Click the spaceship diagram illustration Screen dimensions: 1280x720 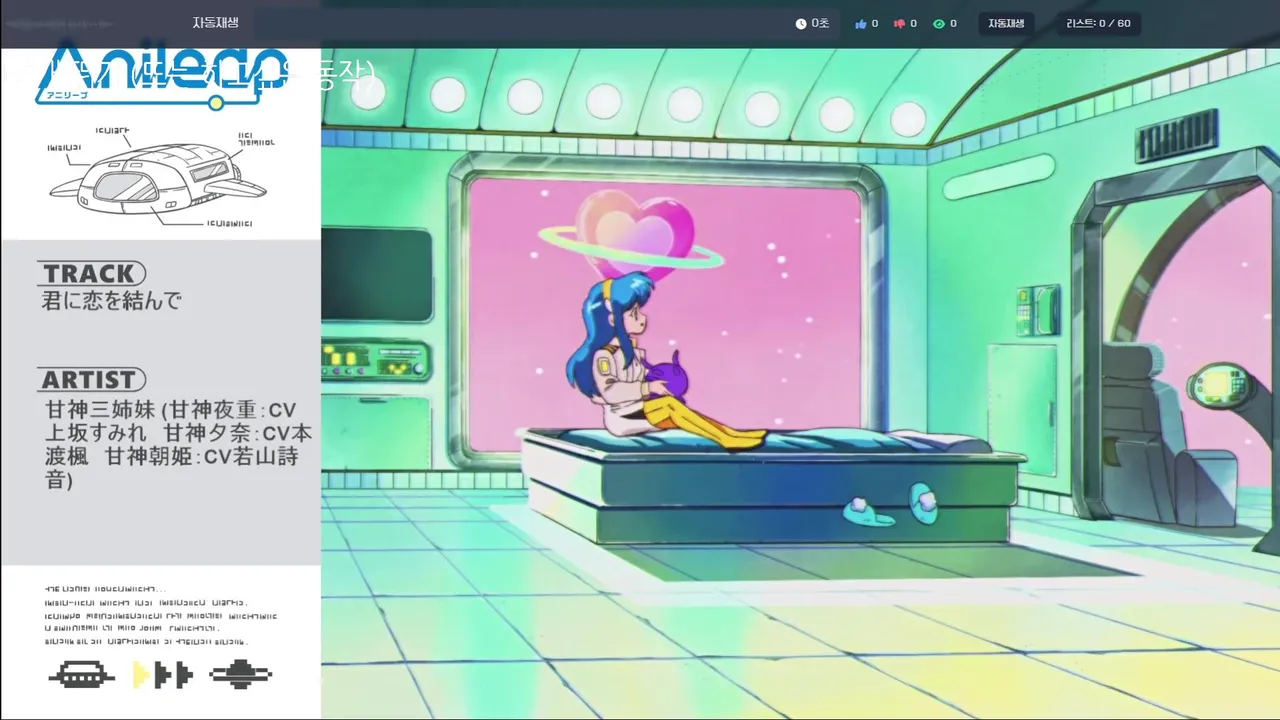point(160,177)
